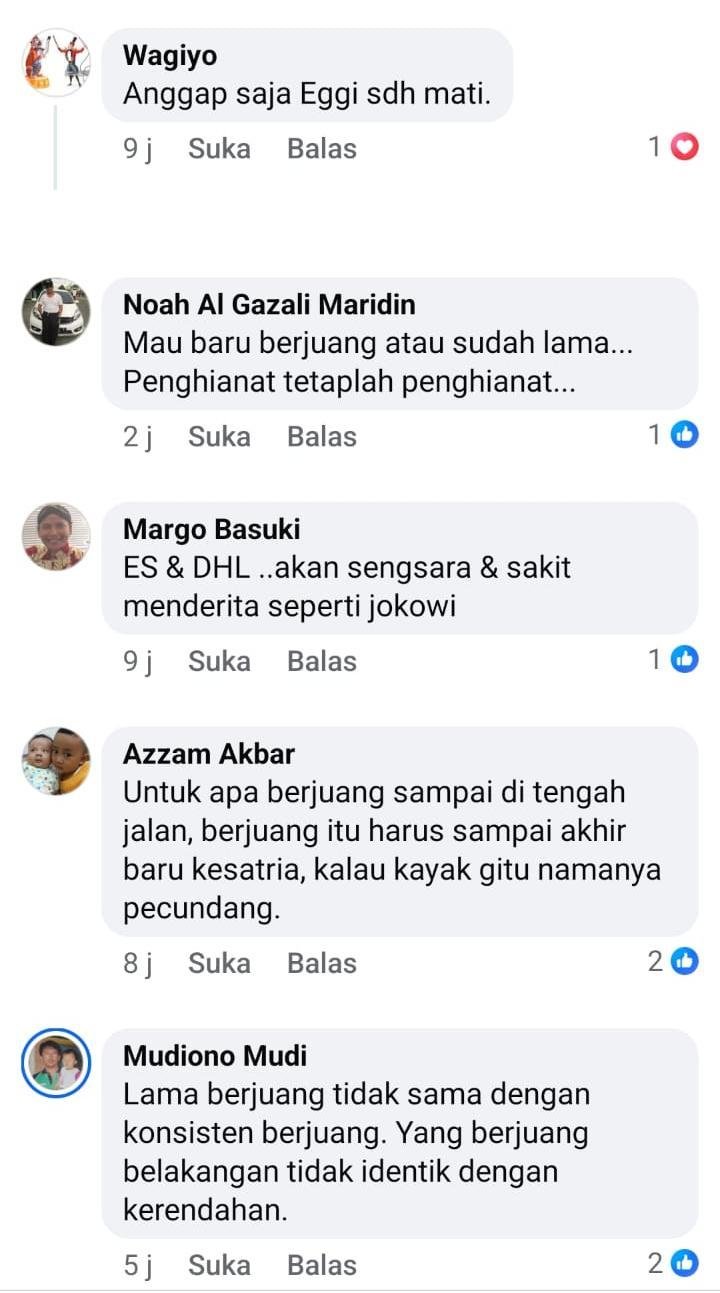The image size is (720, 1293).
Task: Open Mudiono Mudi's profile picture with story ring
Action: pos(56,1064)
